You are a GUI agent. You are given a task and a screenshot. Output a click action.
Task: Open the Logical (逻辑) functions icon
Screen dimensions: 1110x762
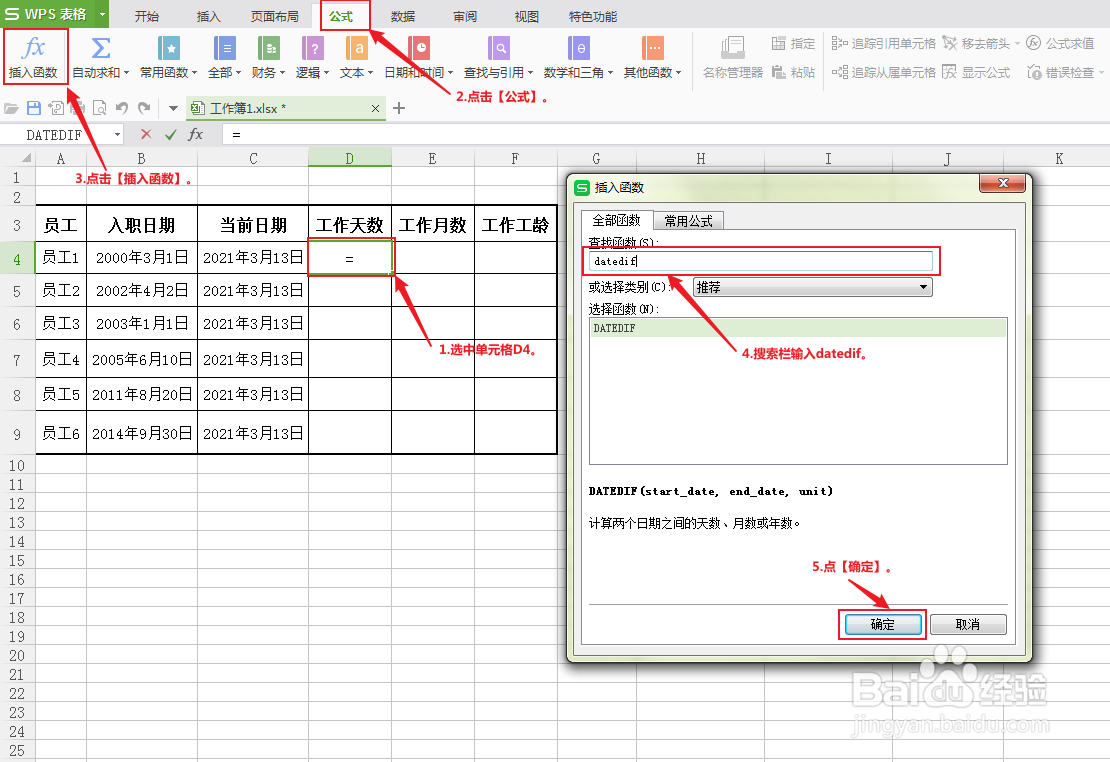[x=312, y=48]
